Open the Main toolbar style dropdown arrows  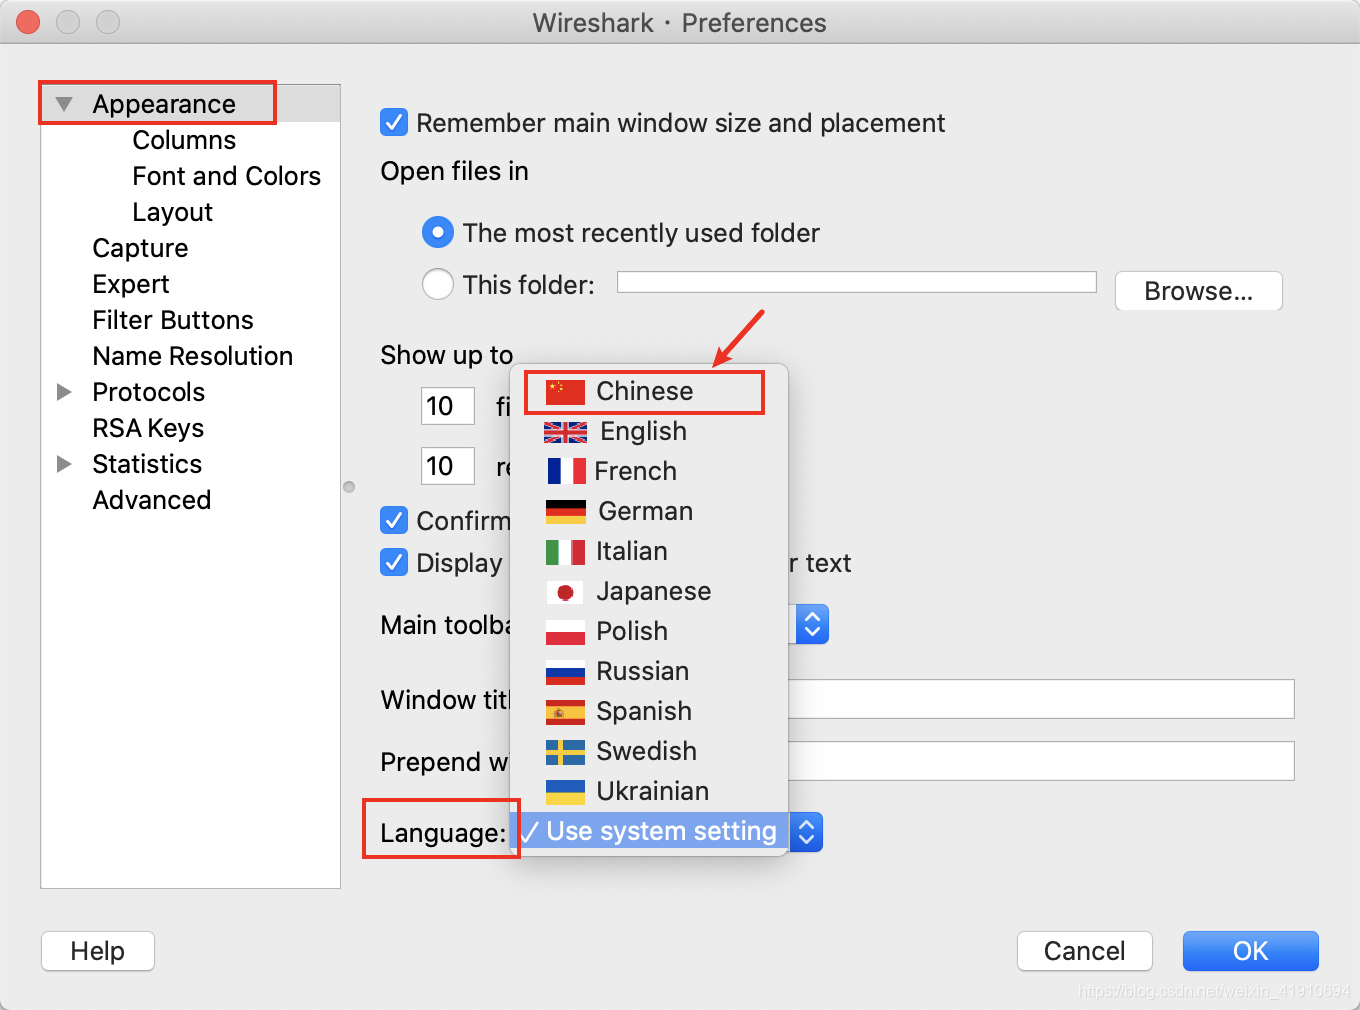[x=812, y=625]
